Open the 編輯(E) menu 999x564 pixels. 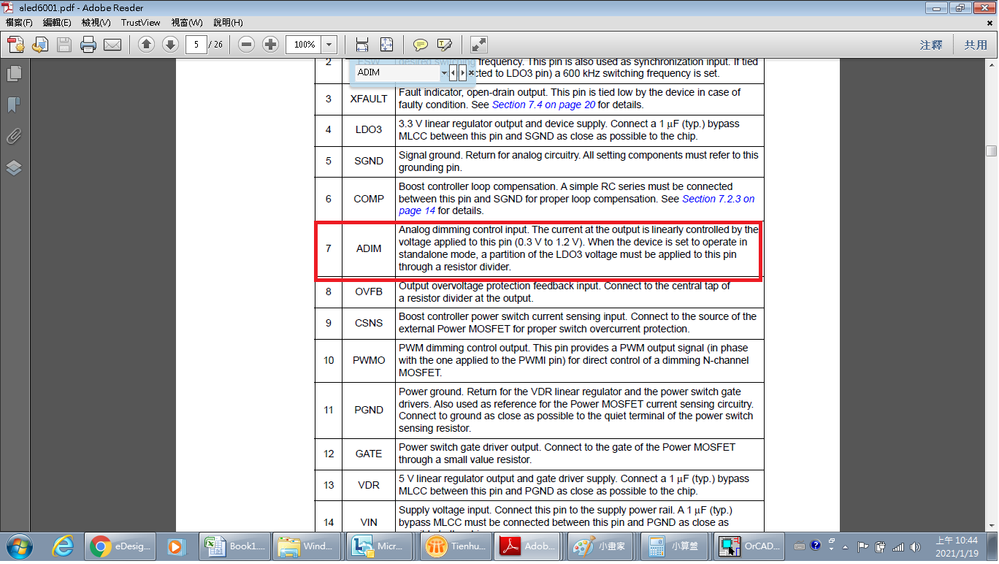click(57, 22)
